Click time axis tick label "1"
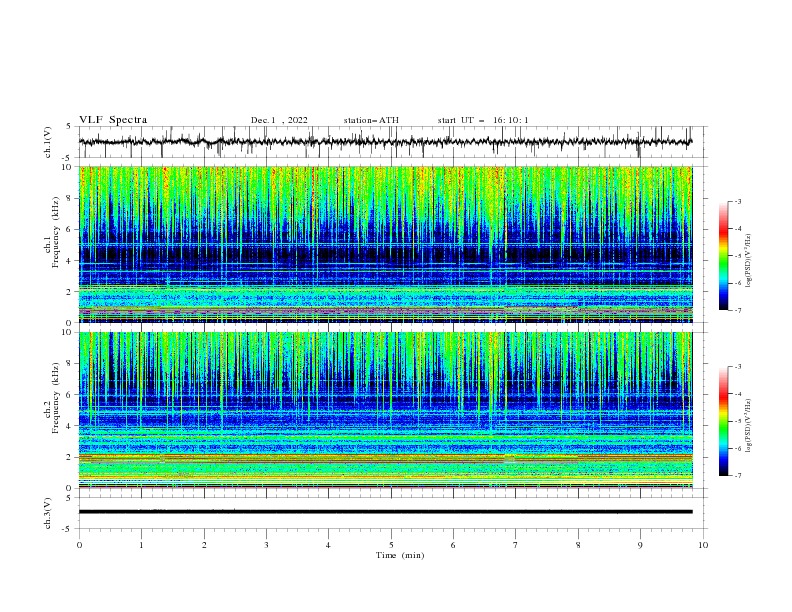Screen dimensions: 792x612 click(x=141, y=545)
